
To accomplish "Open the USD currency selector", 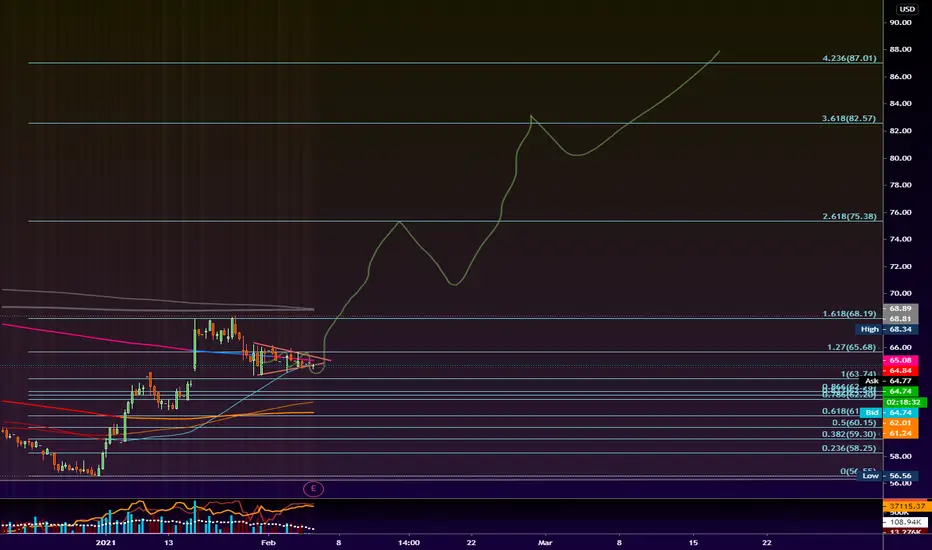I will pyautogui.click(x=907, y=9).
